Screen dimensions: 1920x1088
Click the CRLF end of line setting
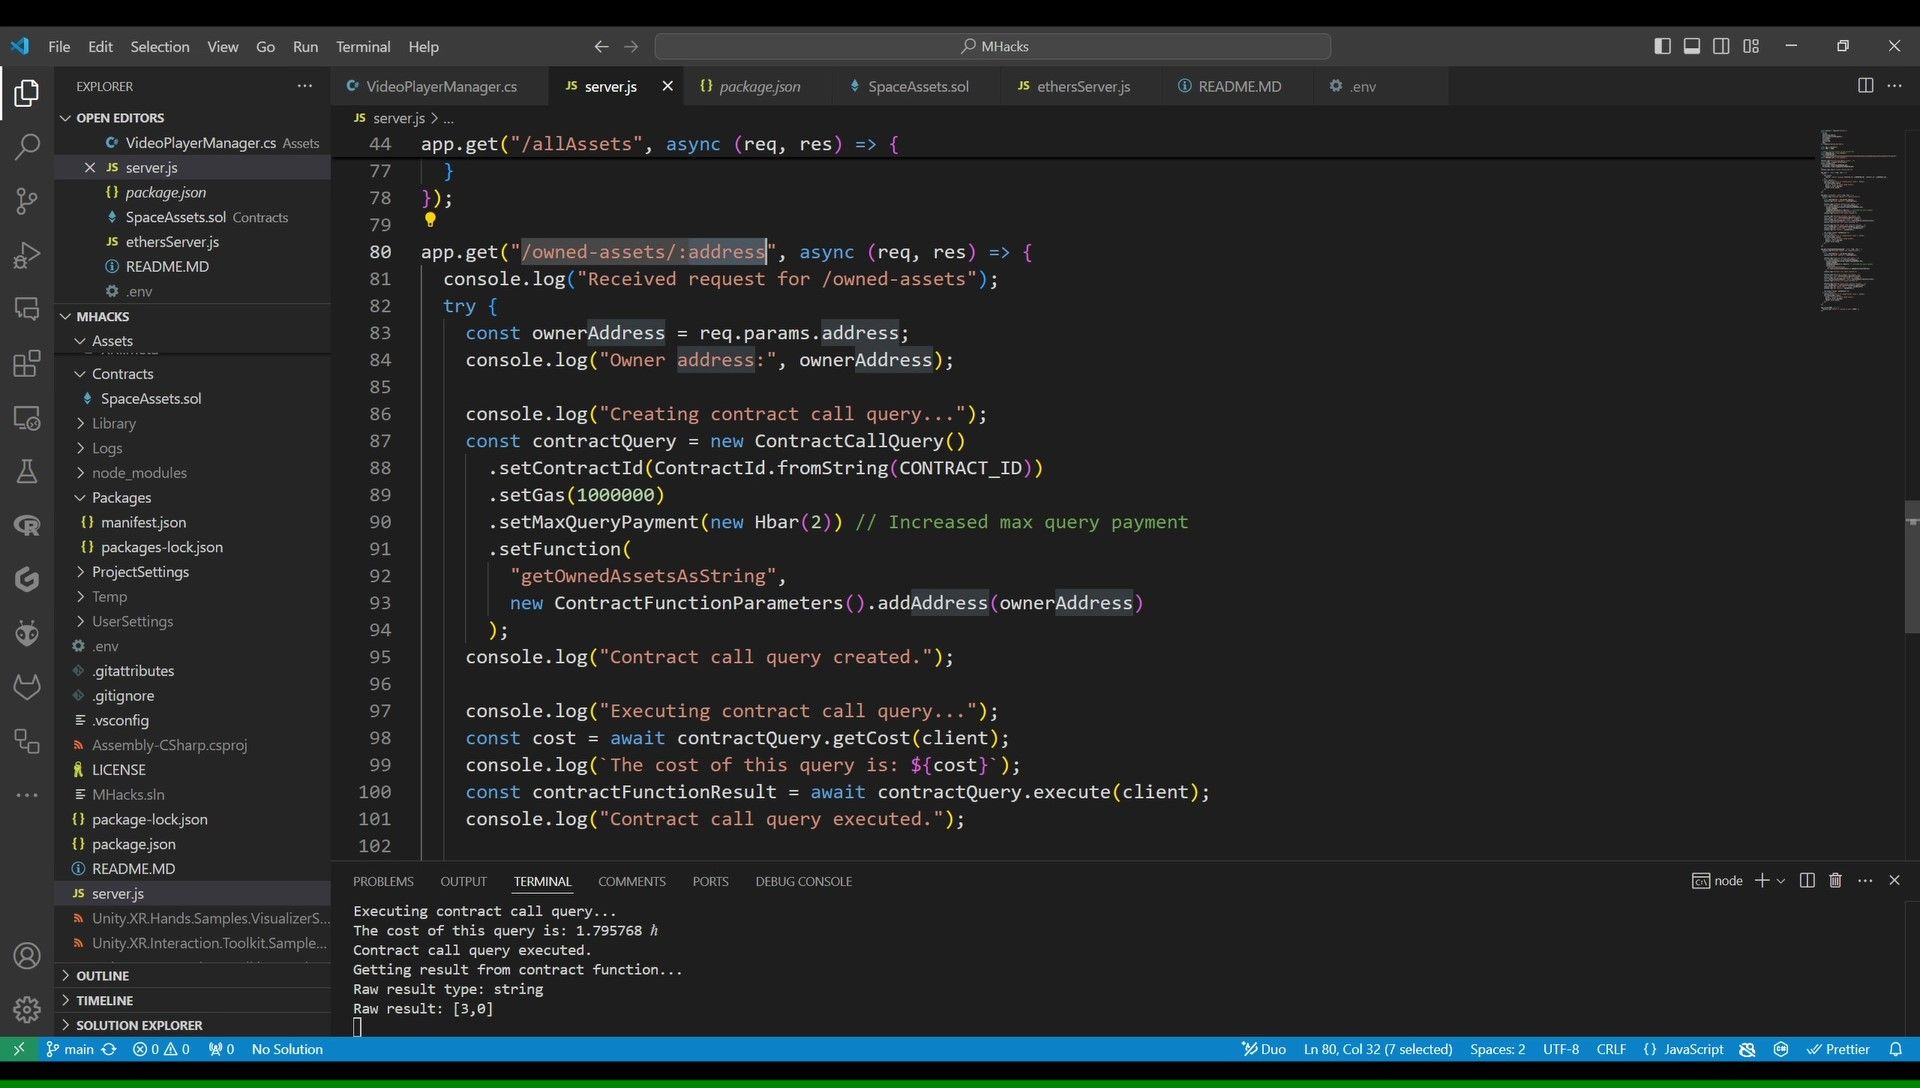click(x=1610, y=1049)
